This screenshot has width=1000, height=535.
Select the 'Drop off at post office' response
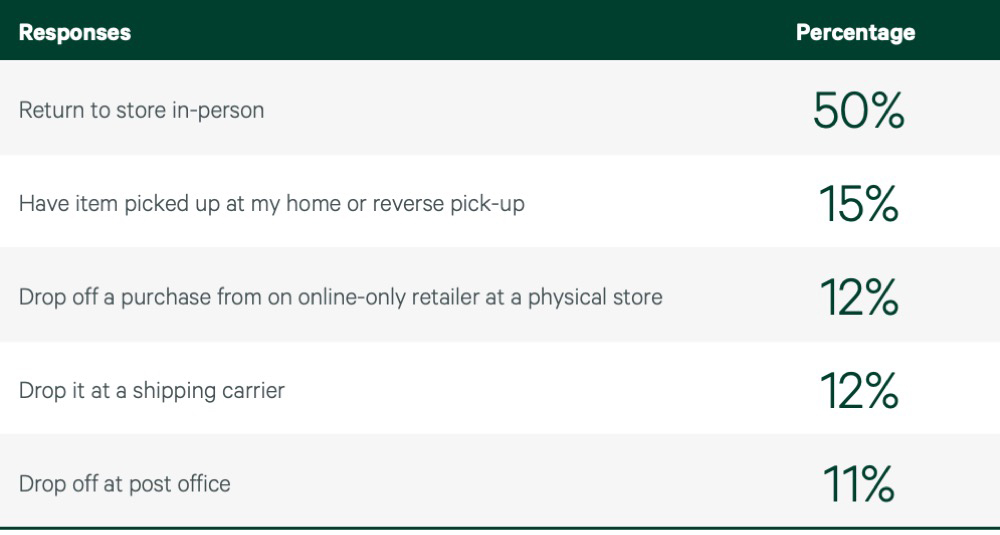124,484
